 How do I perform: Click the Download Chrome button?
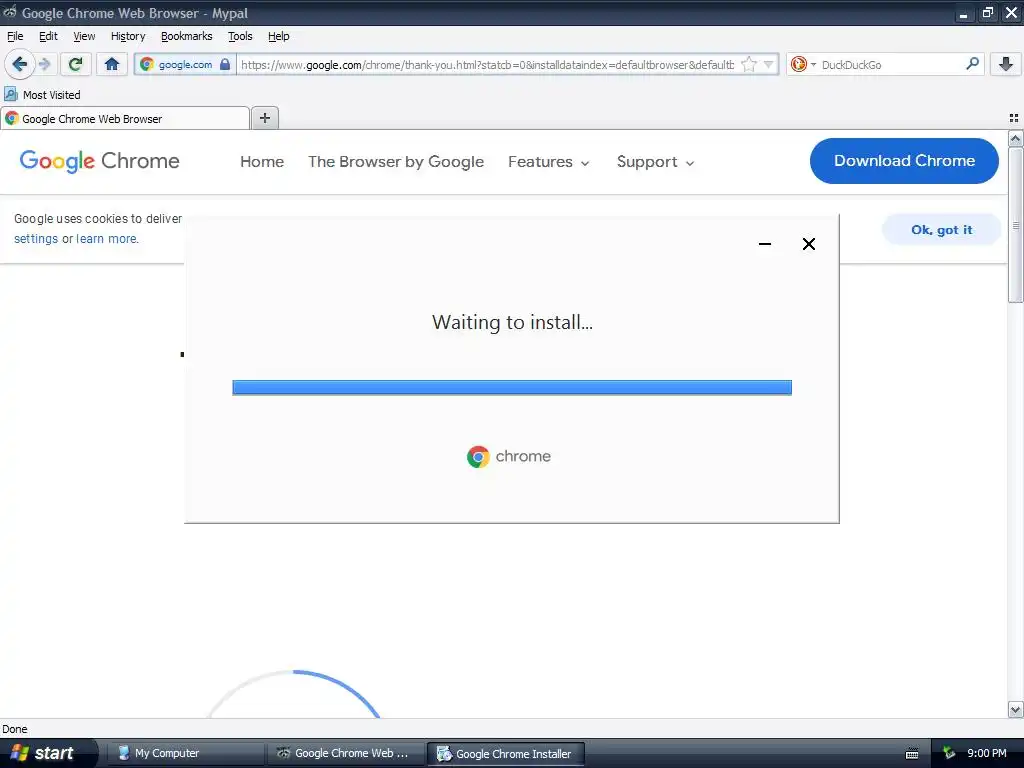point(904,161)
